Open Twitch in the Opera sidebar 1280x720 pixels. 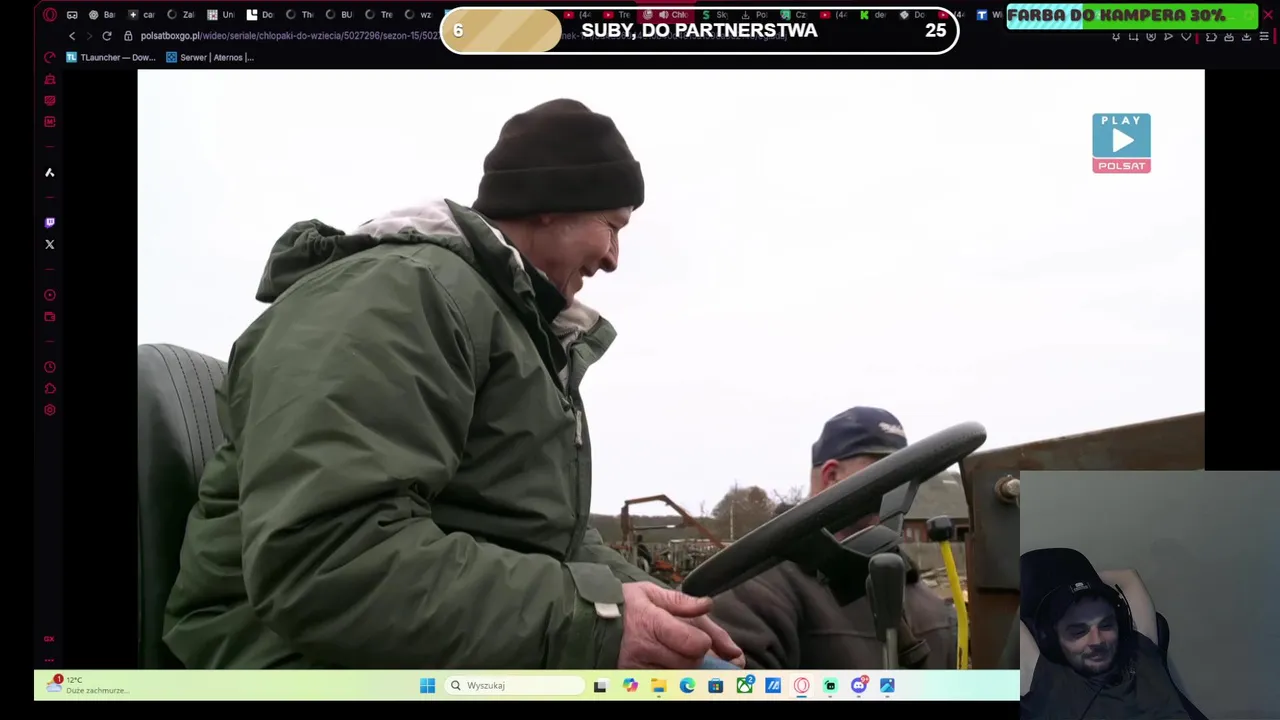coord(49,222)
